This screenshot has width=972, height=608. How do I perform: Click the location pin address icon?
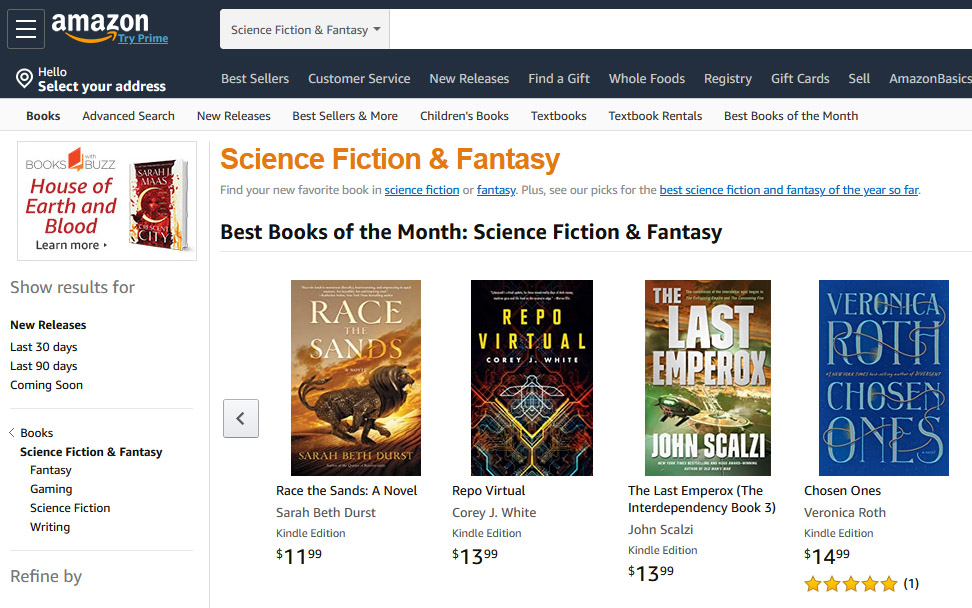(x=24, y=79)
